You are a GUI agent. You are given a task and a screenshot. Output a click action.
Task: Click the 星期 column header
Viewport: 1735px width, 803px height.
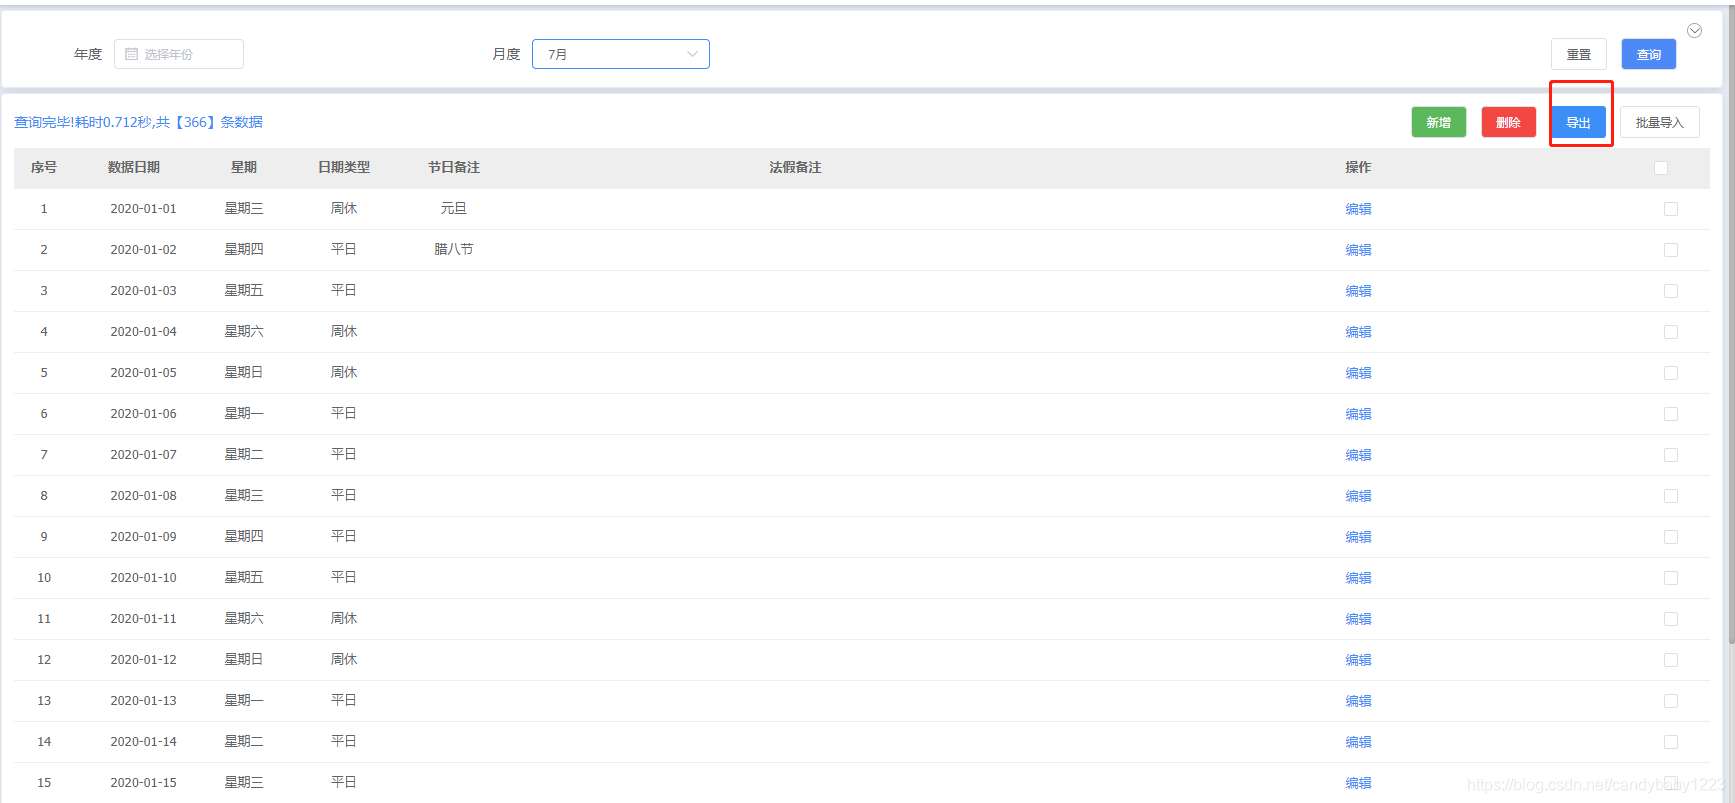pos(244,168)
